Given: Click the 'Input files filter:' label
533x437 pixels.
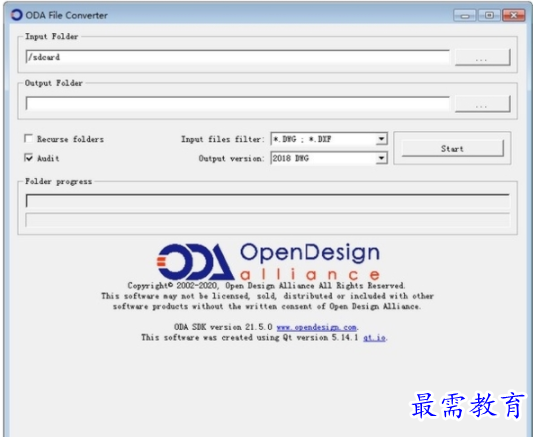Looking at the screenshot, I should (223, 139).
